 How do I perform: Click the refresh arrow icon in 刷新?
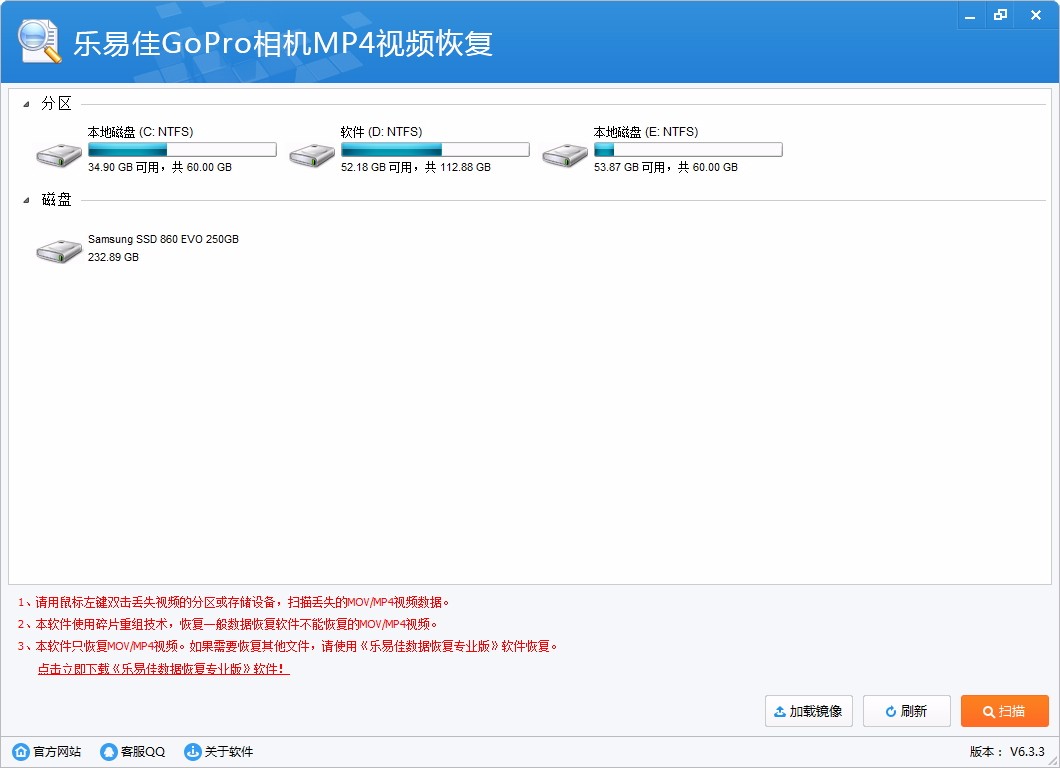point(891,711)
